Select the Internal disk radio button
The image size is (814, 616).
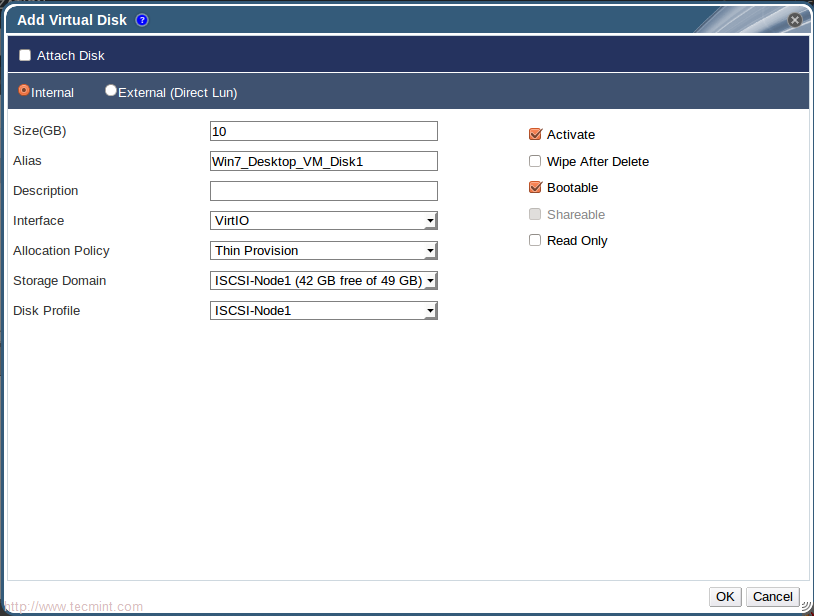(x=24, y=91)
